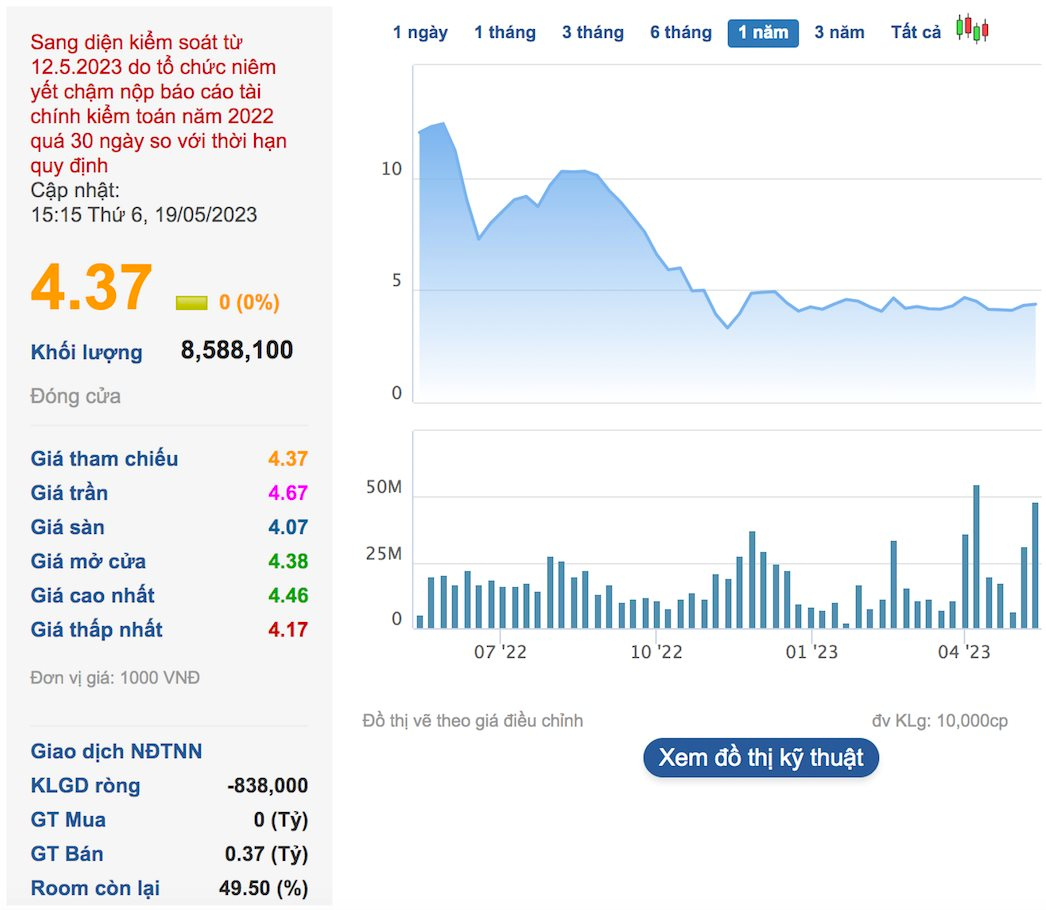Click the "Giá sàn" value 4.07

click(x=288, y=527)
